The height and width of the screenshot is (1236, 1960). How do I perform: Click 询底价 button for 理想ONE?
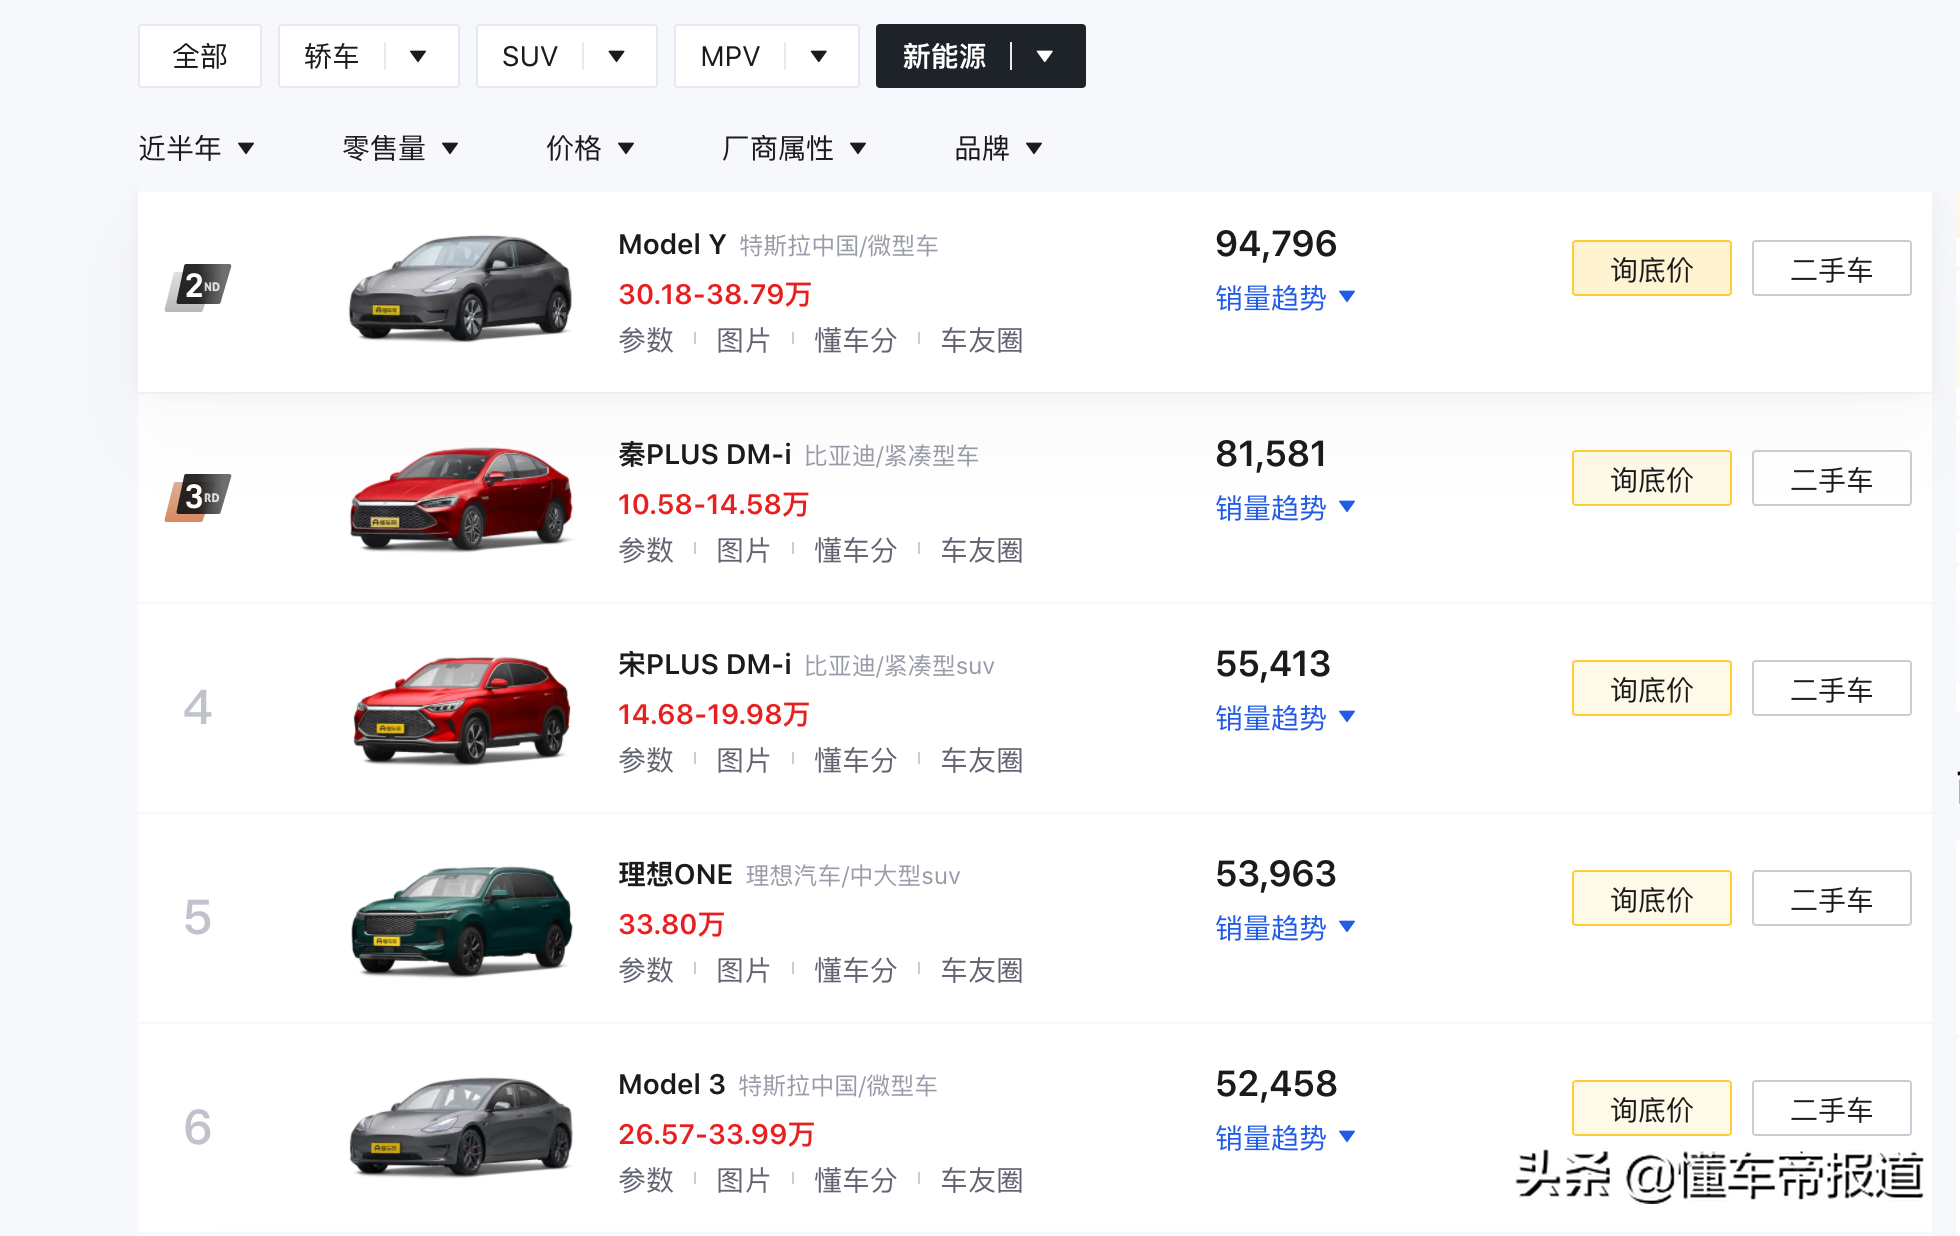(1652, 898)
